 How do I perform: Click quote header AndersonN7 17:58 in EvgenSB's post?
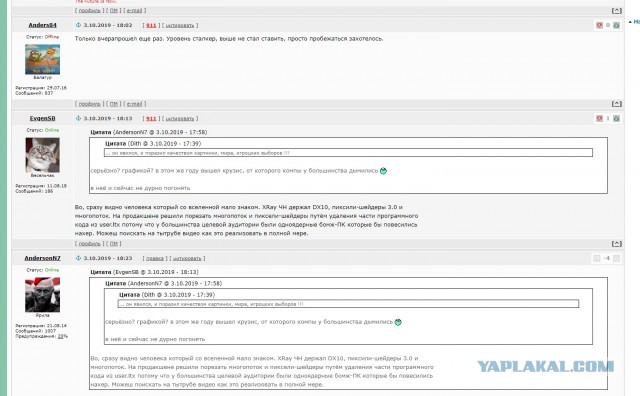[x=149, y=132]
